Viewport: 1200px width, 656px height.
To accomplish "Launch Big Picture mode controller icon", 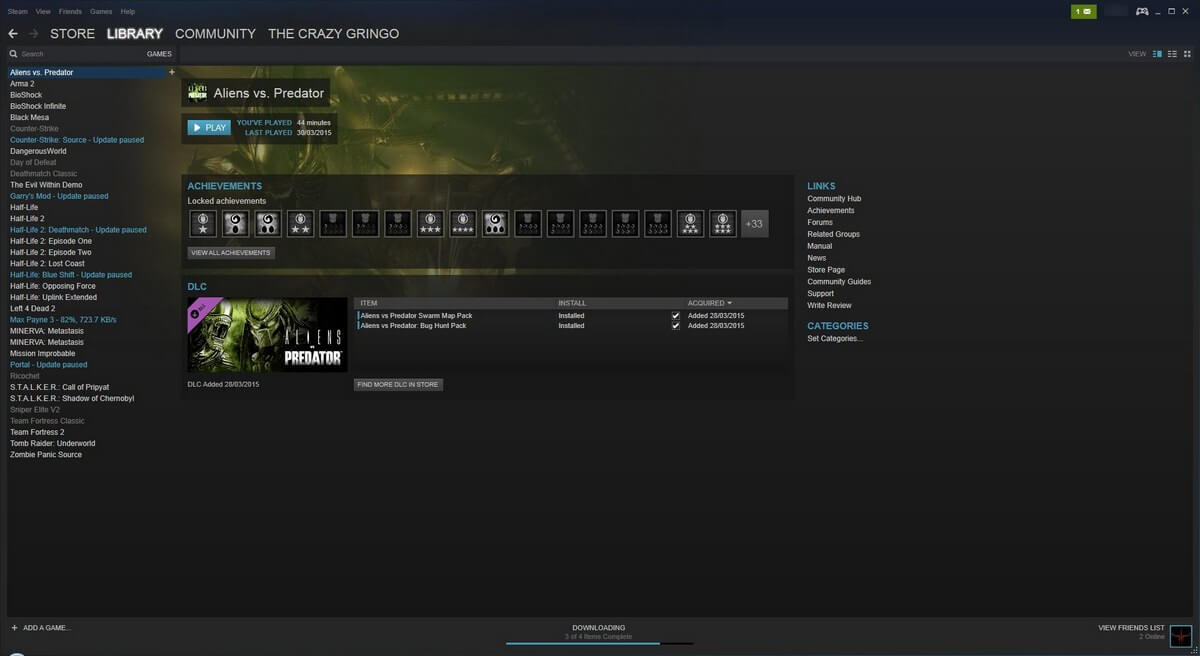I will (1142, 11).
